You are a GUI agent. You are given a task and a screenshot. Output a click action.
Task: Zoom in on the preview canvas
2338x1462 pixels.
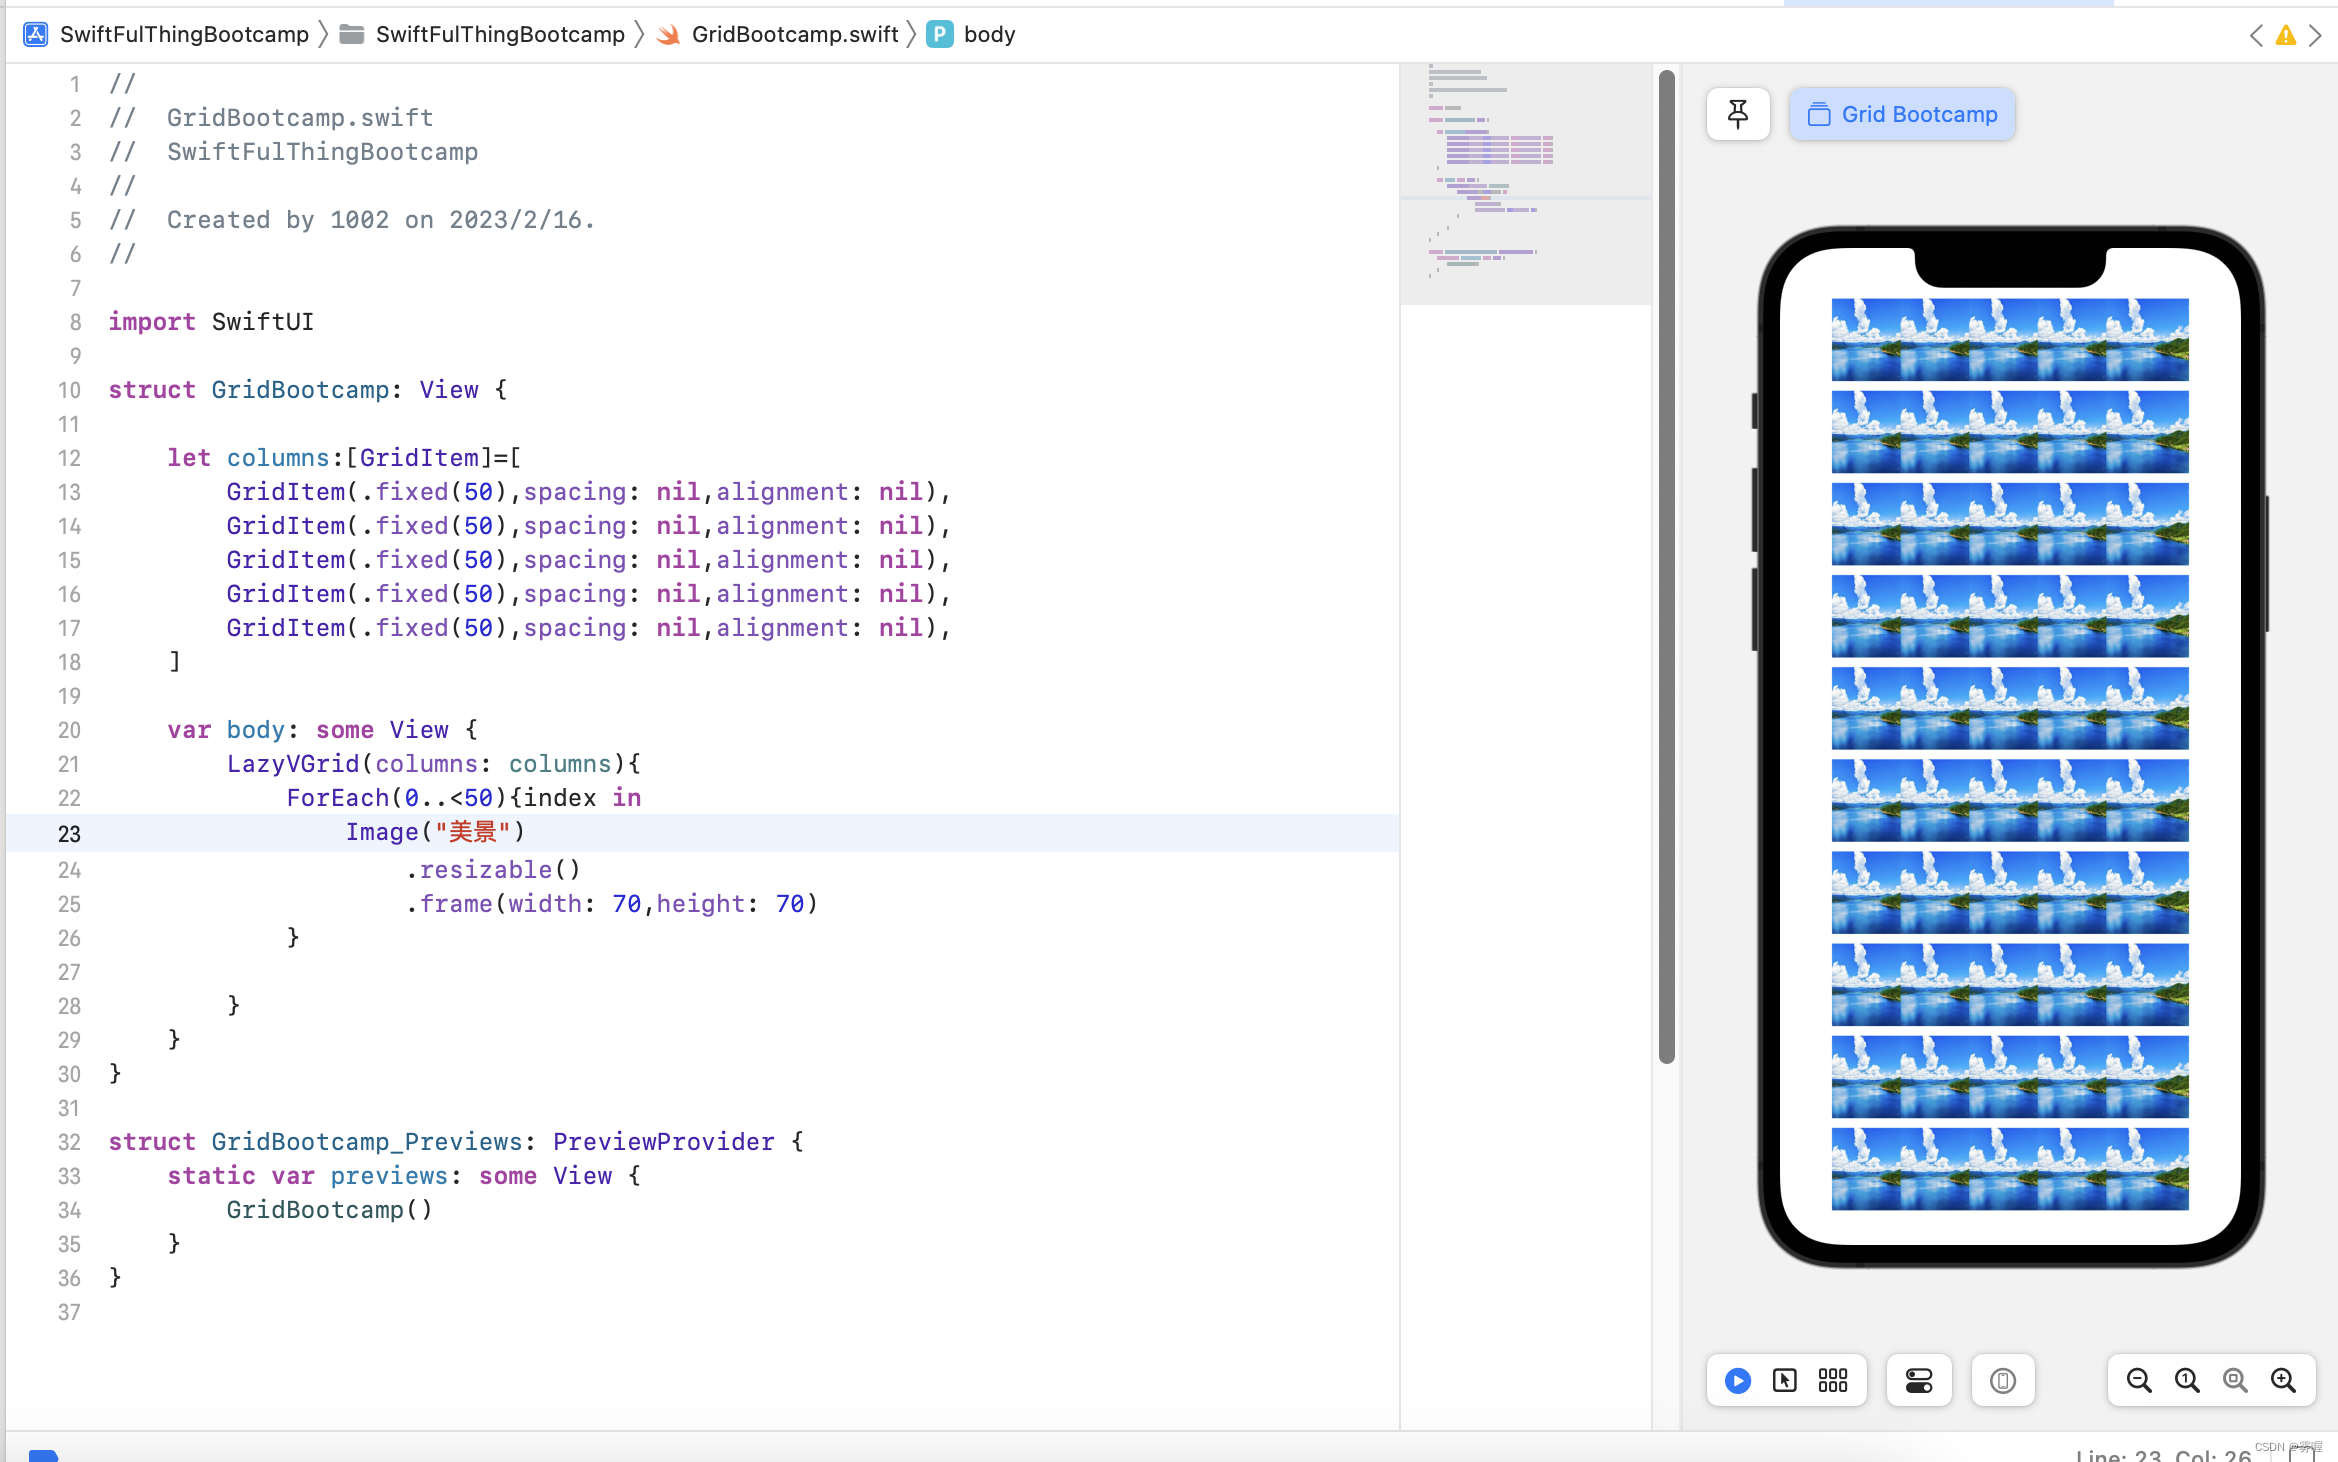click(x=2283, y=1381)
